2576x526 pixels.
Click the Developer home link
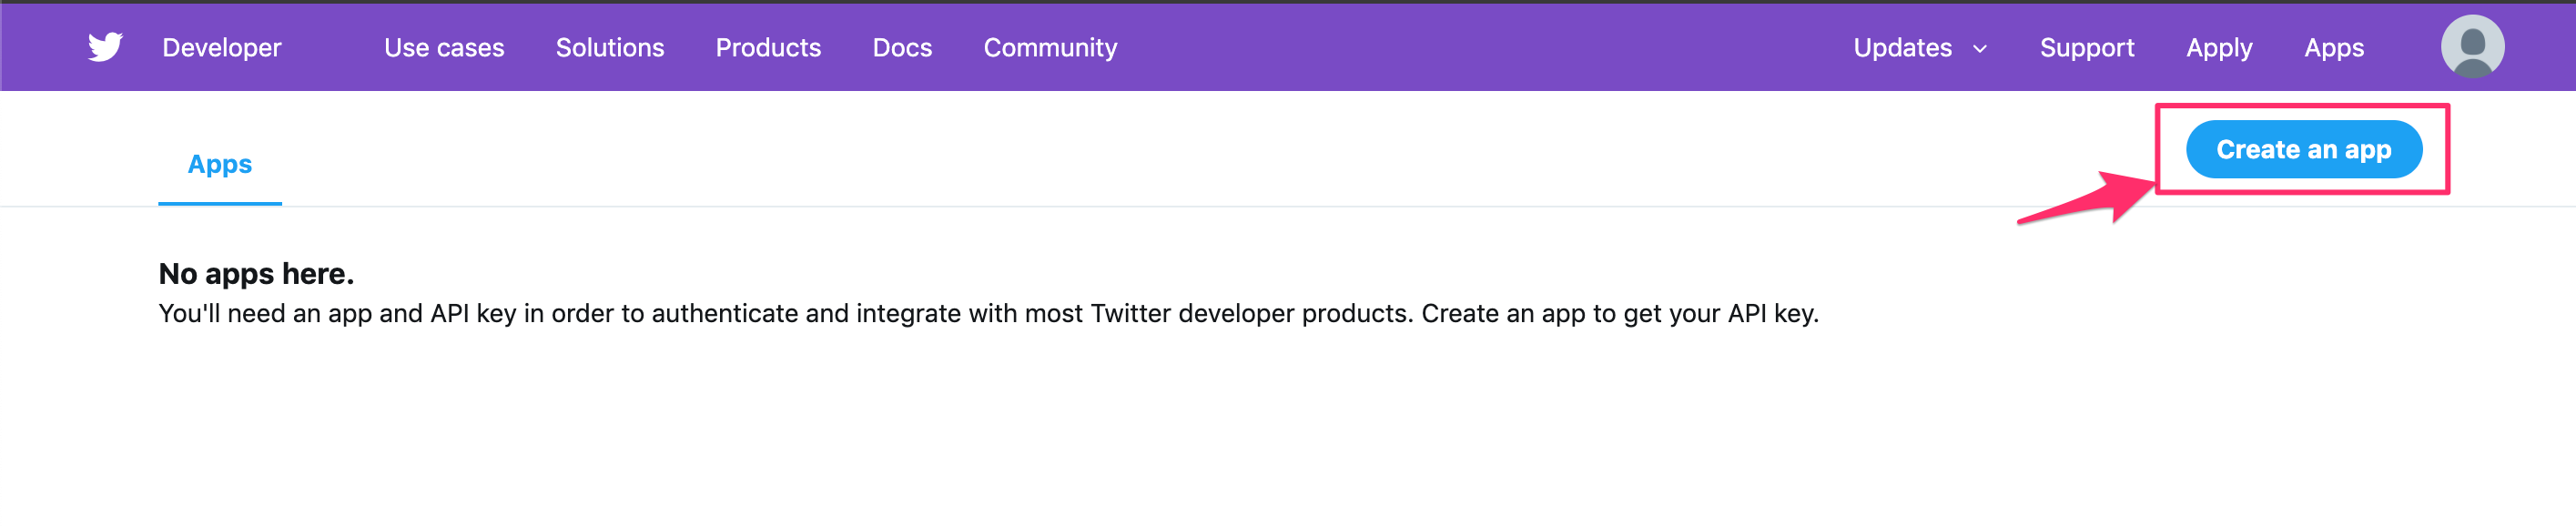click(222, 47)
